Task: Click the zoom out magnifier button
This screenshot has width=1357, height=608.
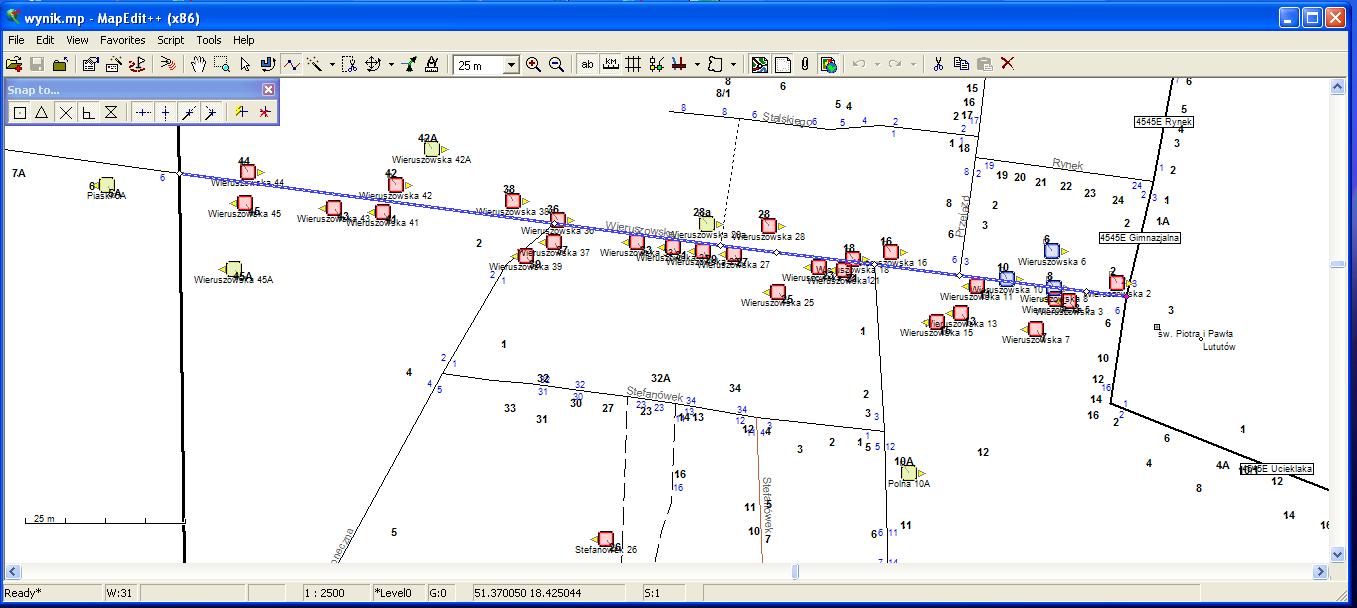Action: tap(556, 64)
